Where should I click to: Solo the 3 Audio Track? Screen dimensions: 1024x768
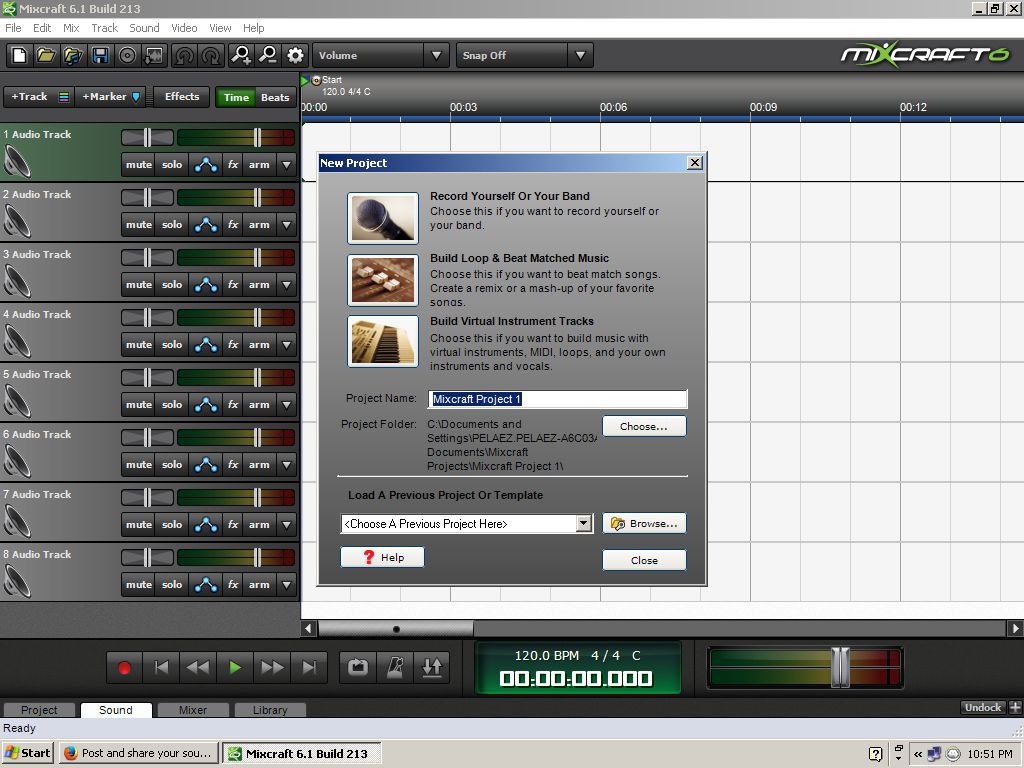172,285
